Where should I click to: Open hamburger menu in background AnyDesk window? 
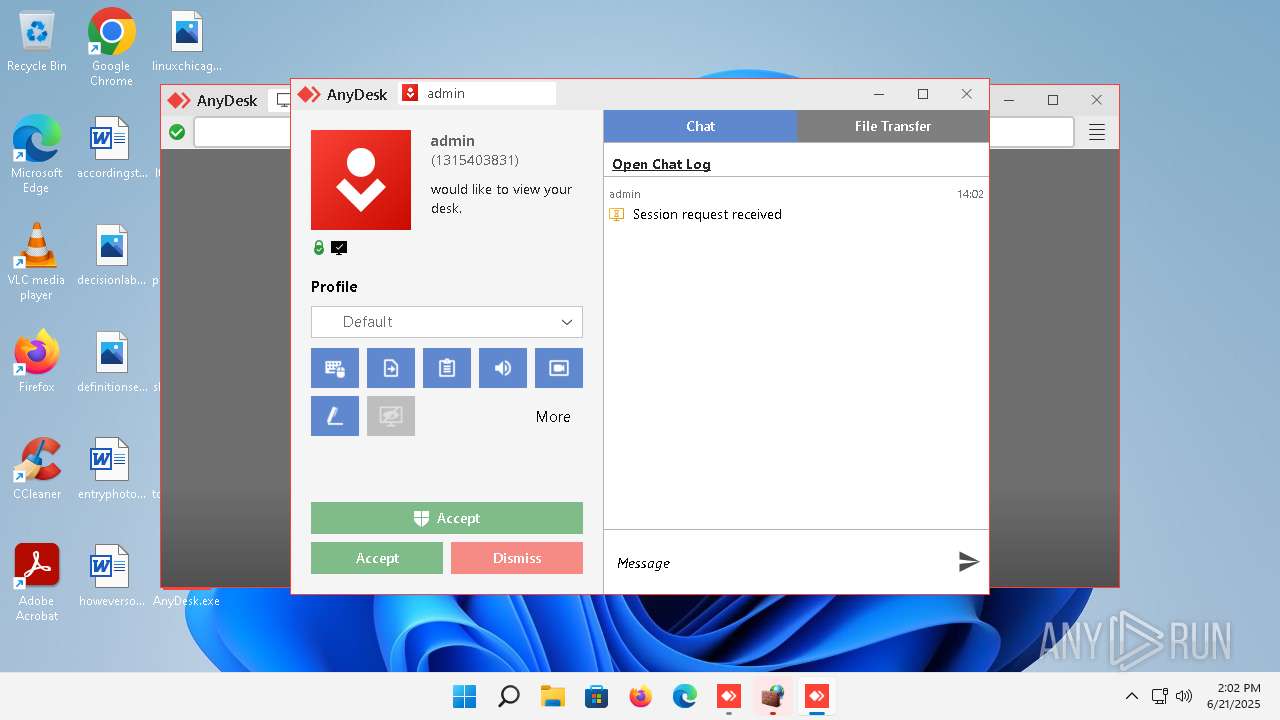[x=1097, y=132]
